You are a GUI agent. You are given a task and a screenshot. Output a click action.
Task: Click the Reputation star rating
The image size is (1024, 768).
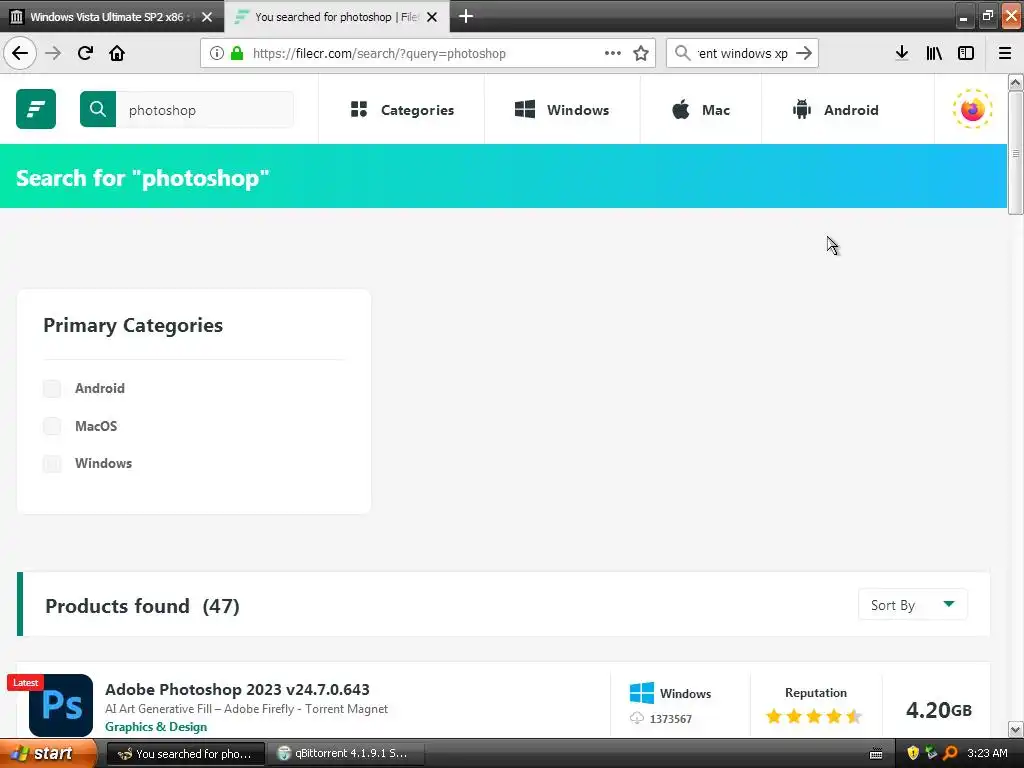(x=814, y=716)
